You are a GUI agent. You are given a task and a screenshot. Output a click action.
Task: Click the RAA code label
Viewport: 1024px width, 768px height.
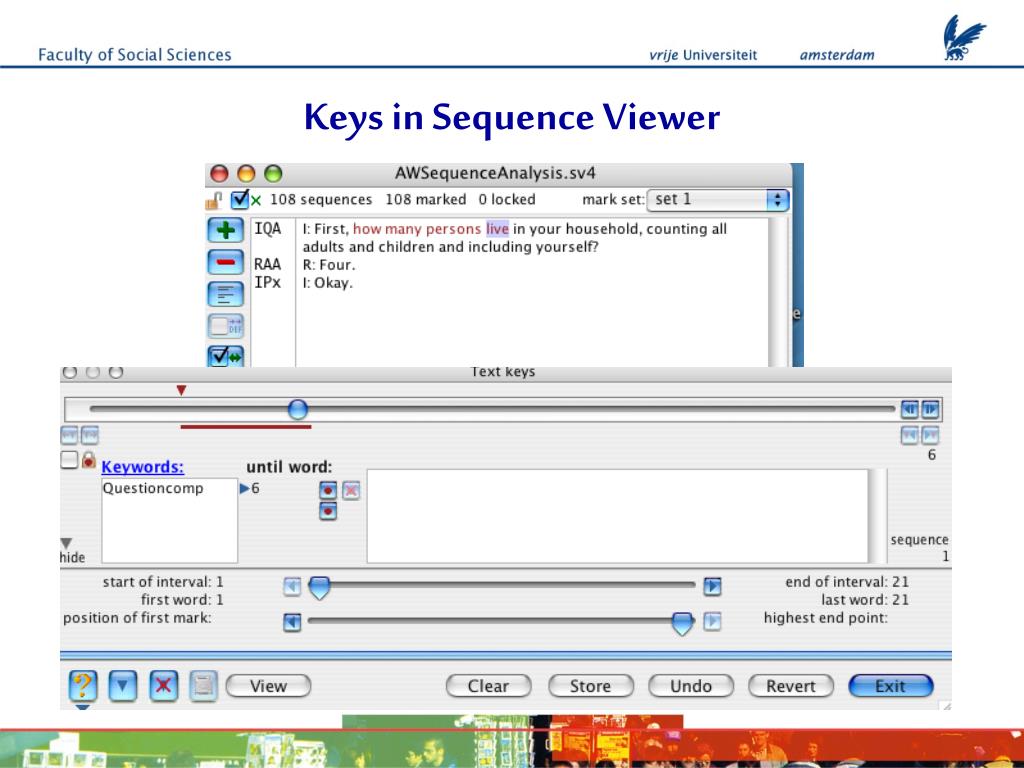[268, 264]
